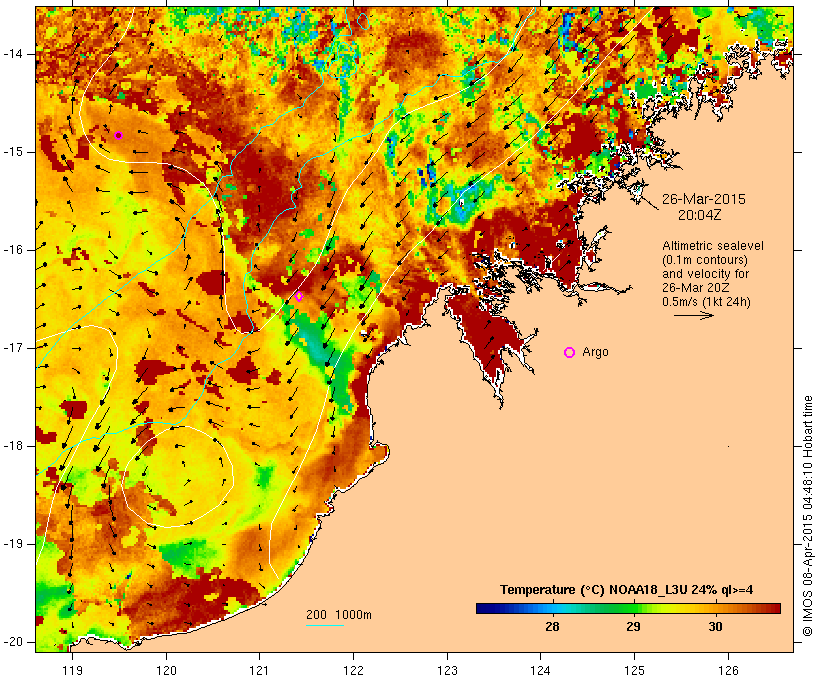The height and width of the screenshot is (680, 820).
Task: Click longitude axis label 122
Action: click(x=354, y=670)
